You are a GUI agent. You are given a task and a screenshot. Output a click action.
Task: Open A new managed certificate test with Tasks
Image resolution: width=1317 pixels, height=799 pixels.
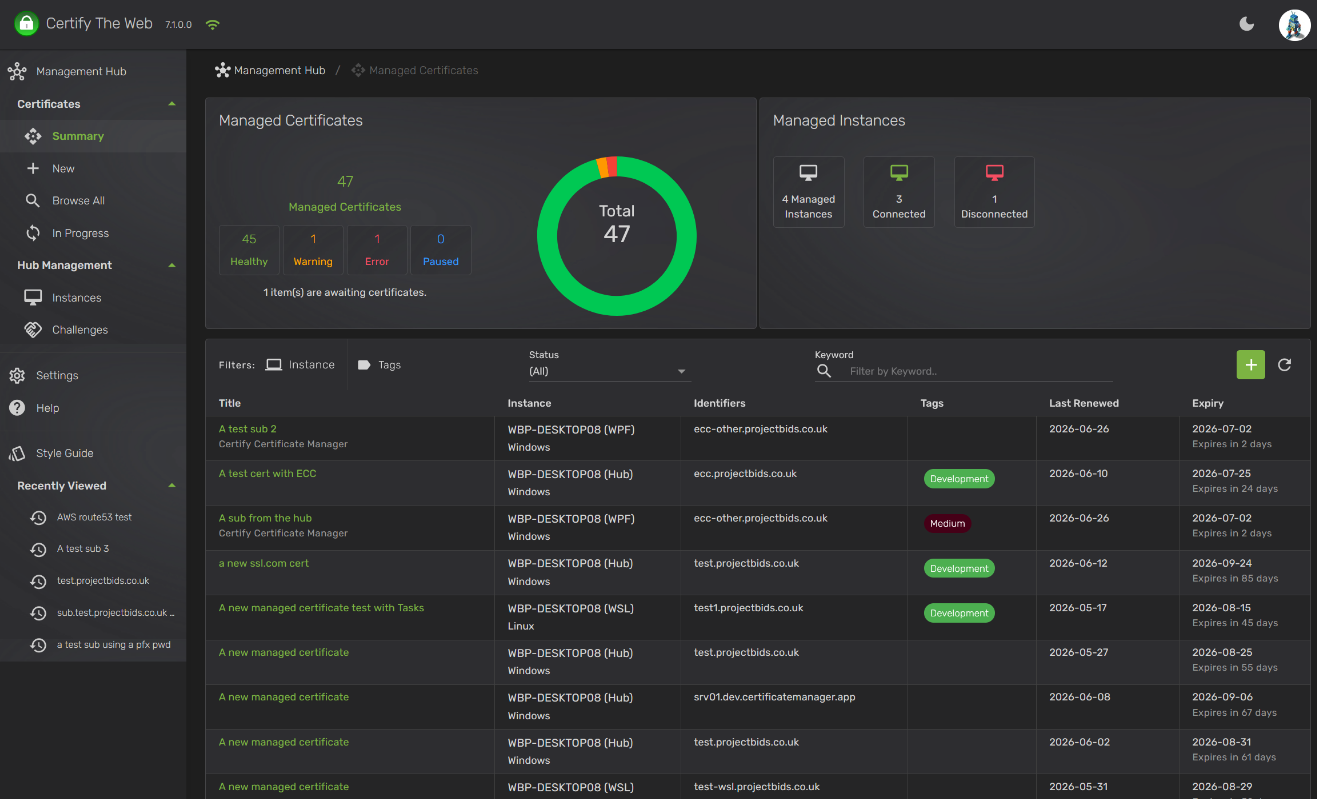click(x=322, y=608)
